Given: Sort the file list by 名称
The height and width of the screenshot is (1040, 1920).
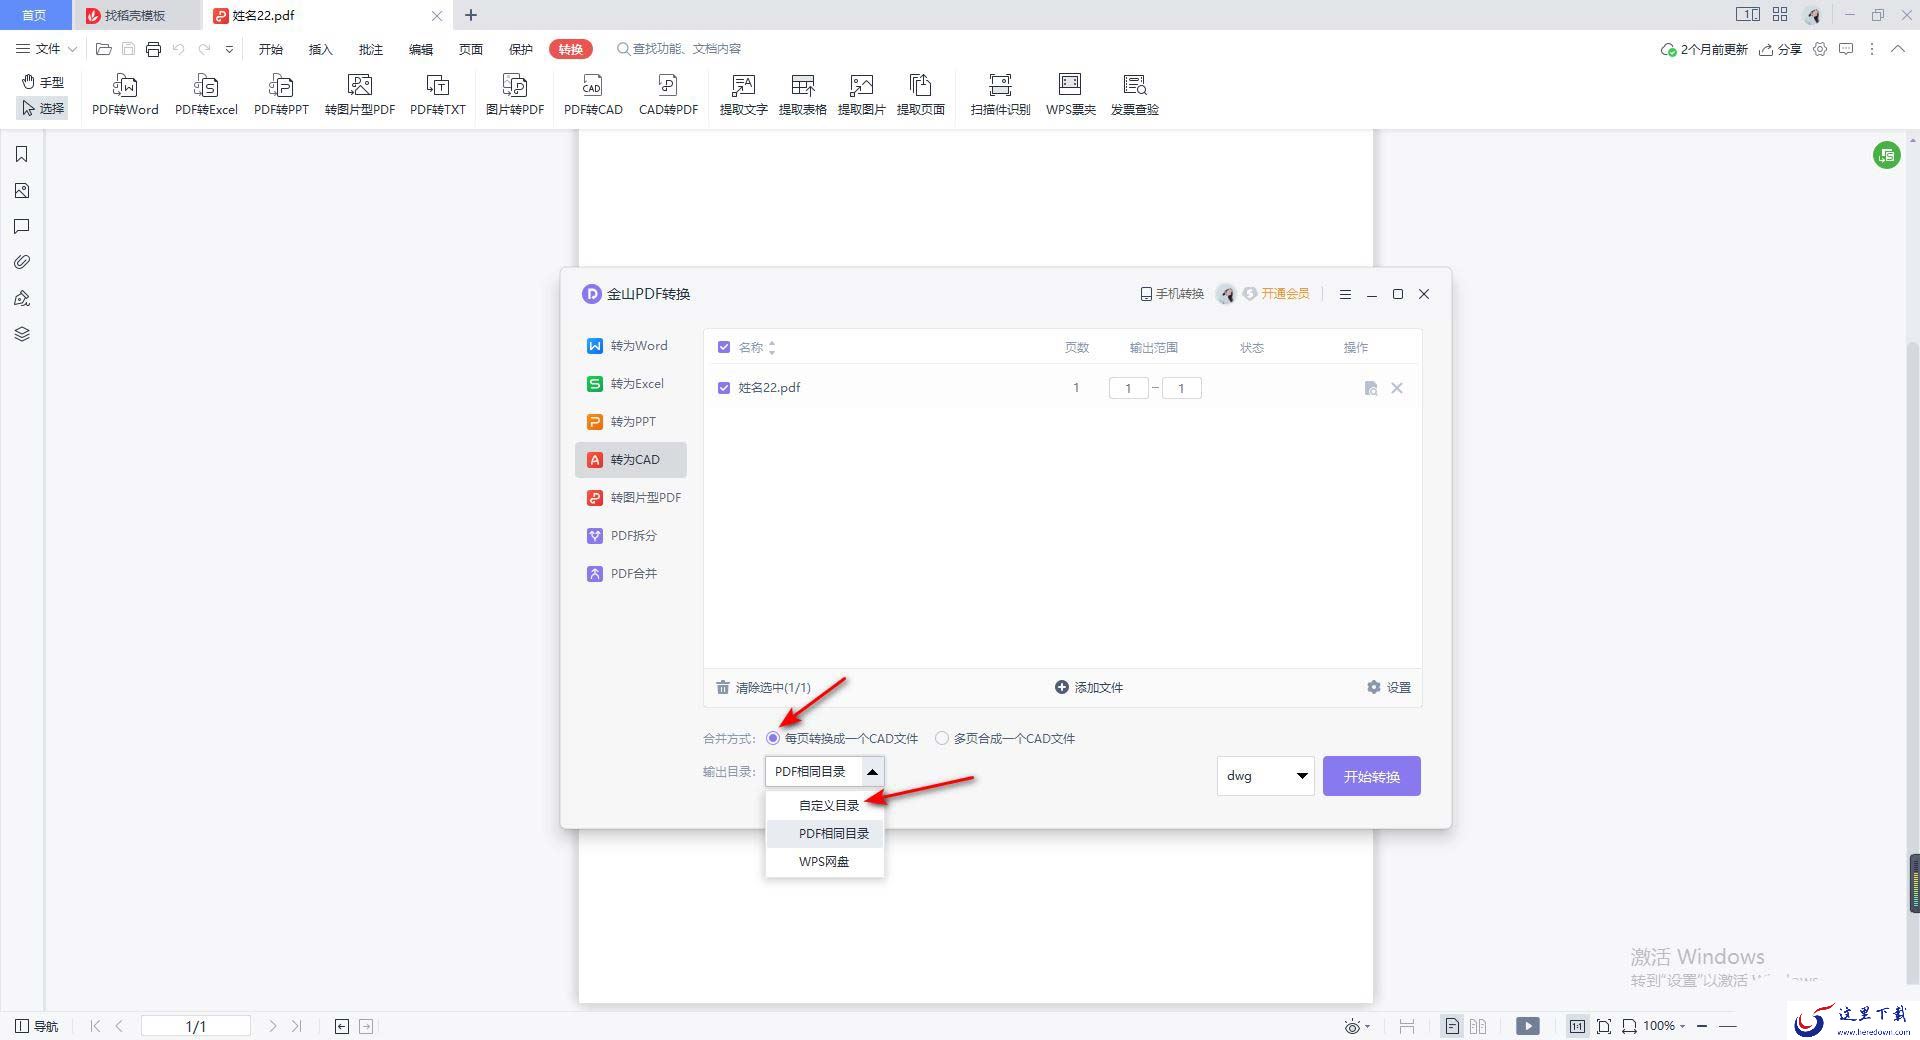Looking at the screenshot, I should coord(771,347).
